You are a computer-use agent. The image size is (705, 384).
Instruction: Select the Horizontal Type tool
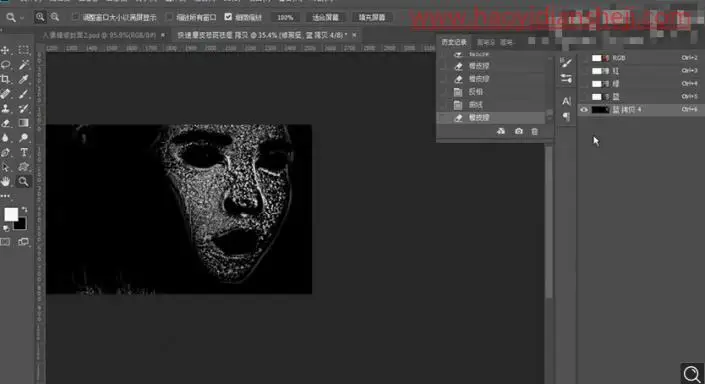pyautogui.click(x=23, y=152)
